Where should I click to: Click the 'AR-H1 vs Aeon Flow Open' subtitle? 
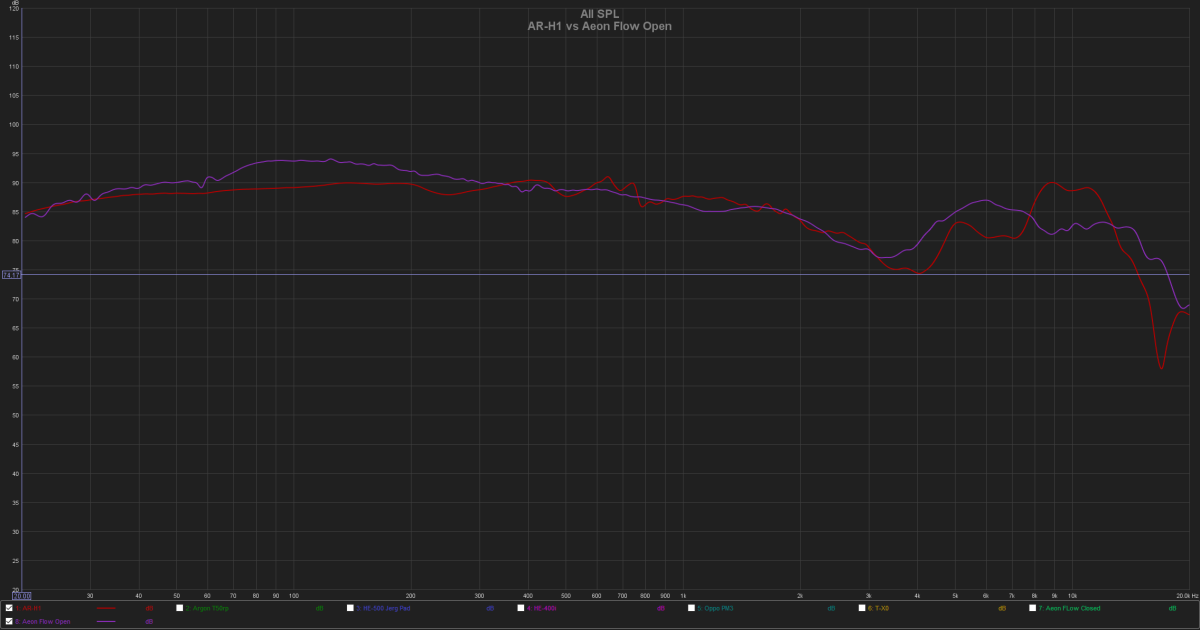coord(600,26)
